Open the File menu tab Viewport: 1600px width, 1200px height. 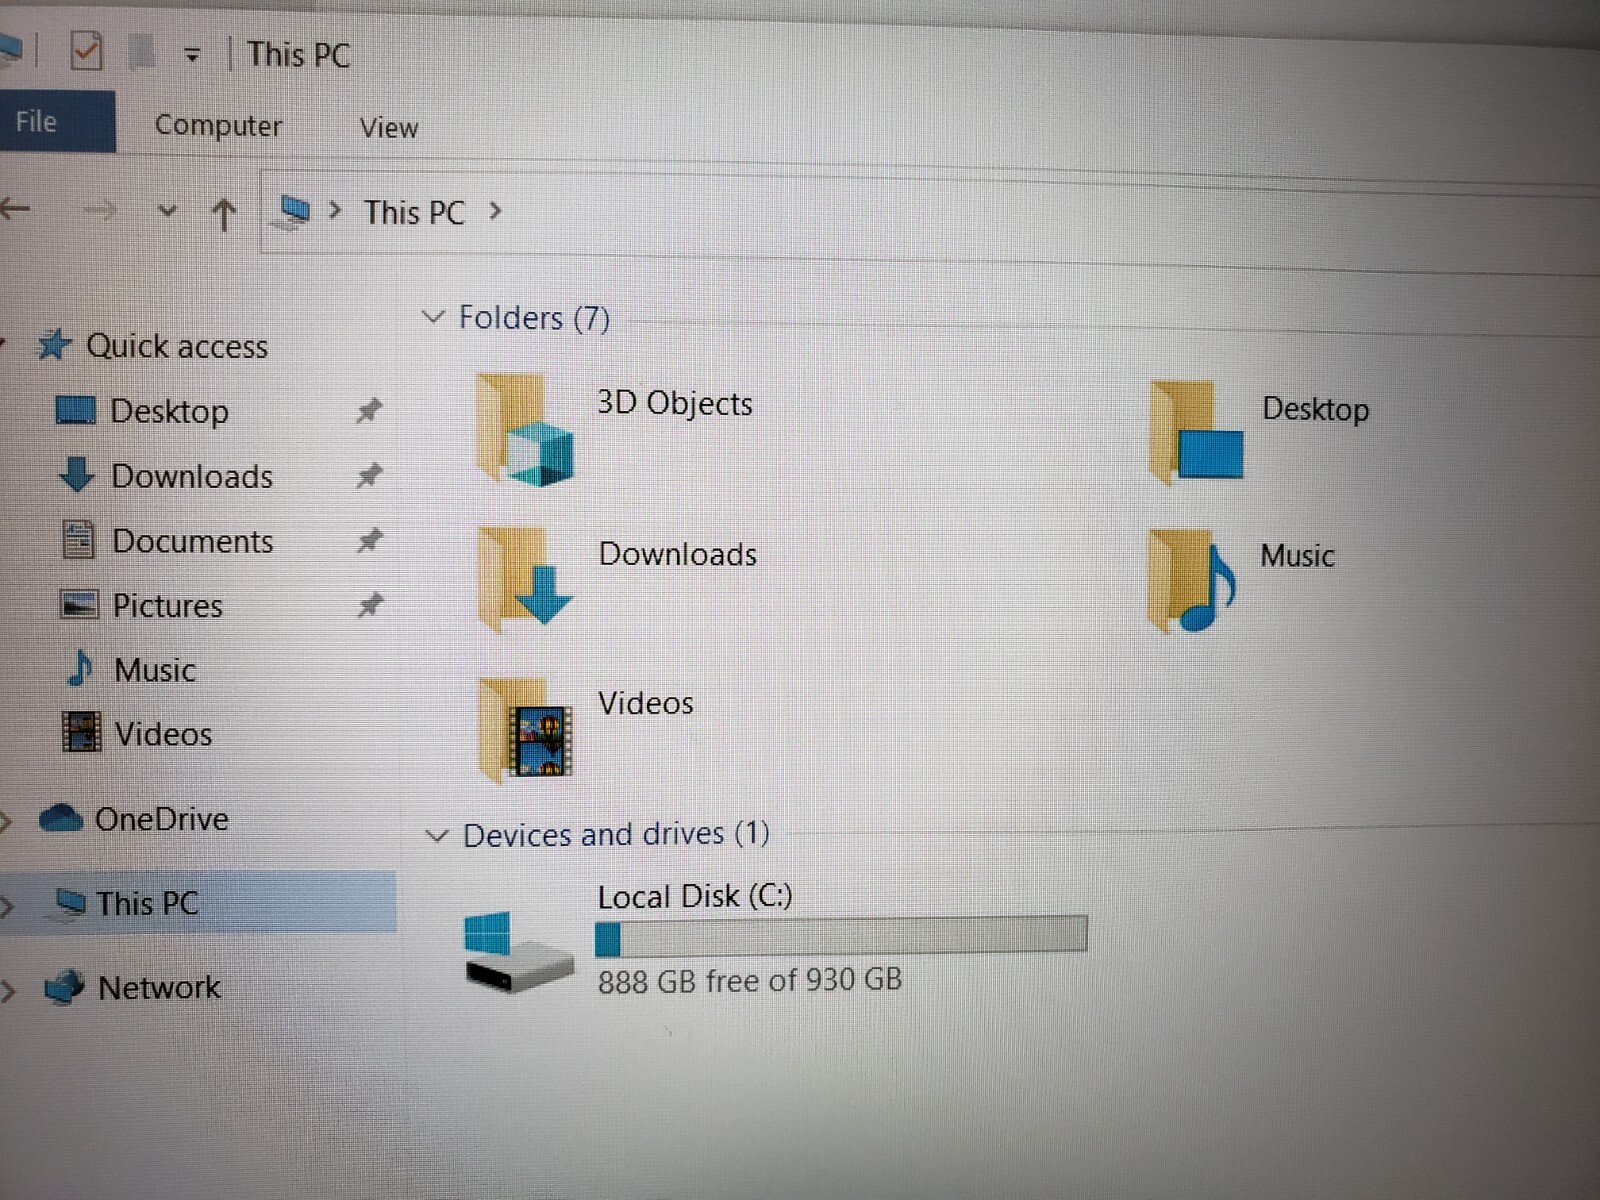[x=57, y=121]
